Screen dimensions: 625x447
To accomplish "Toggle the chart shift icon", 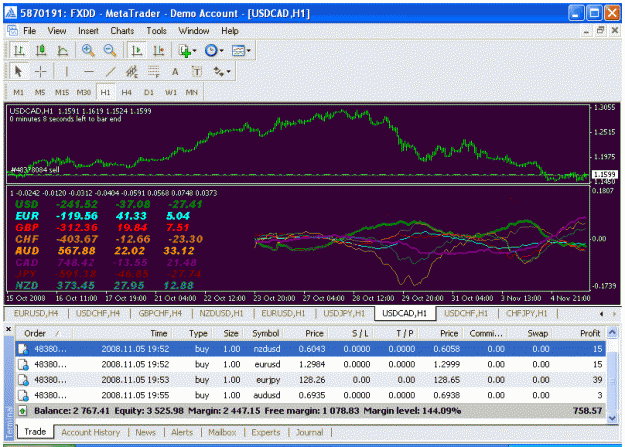I will coord(159,51).
